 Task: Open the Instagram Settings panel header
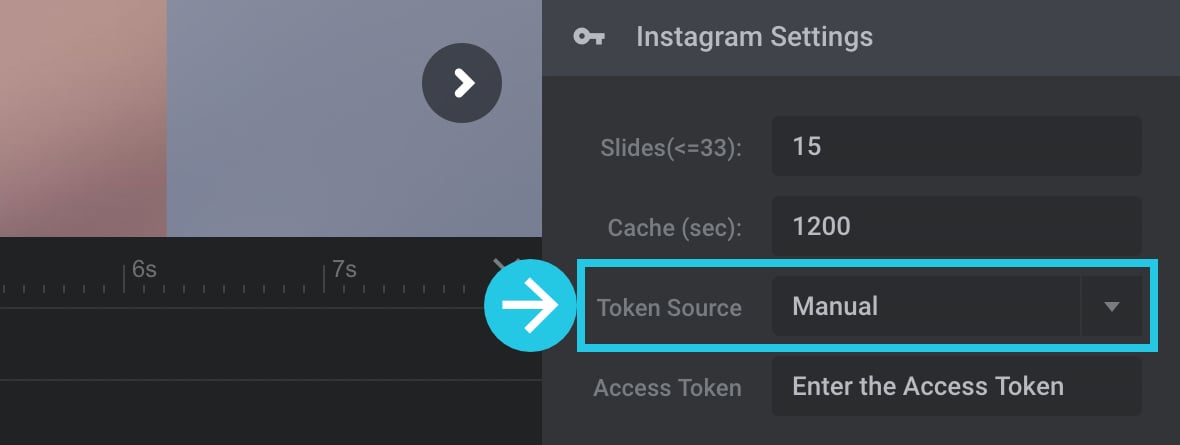click(861, 38)
